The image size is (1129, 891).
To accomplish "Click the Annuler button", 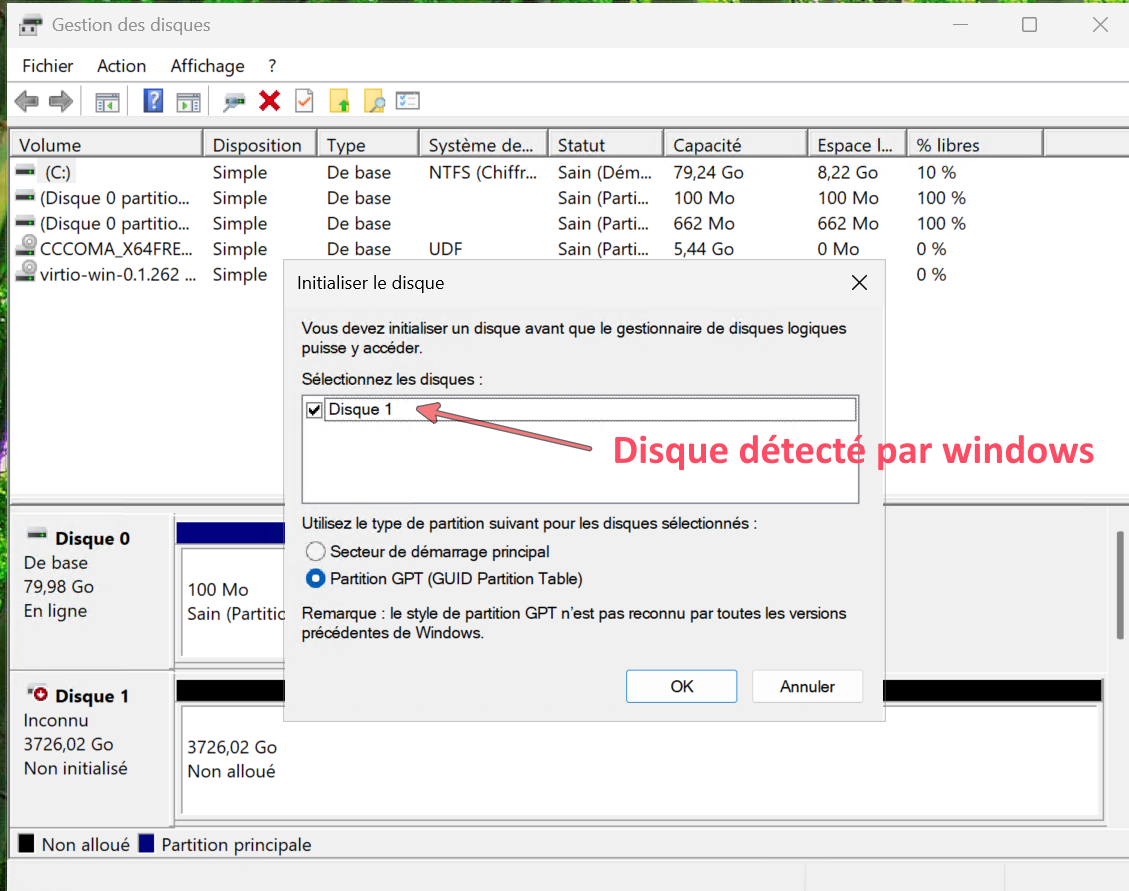I will click(807, 686).
